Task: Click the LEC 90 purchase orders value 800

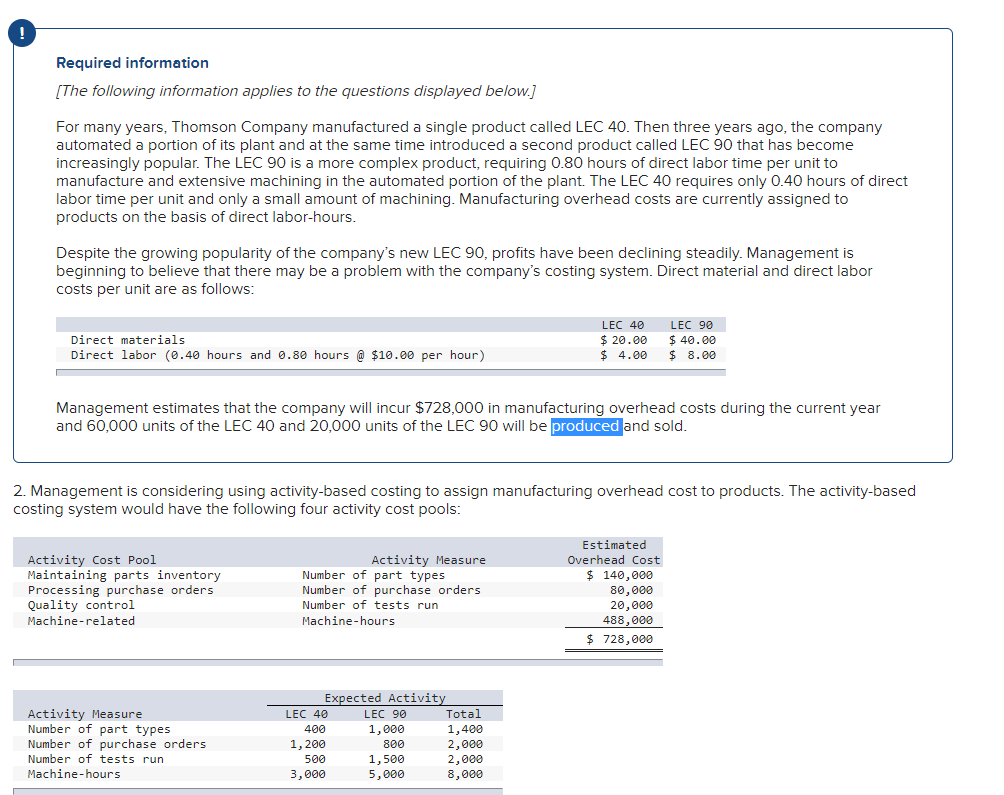Action: tap(393, 744)
